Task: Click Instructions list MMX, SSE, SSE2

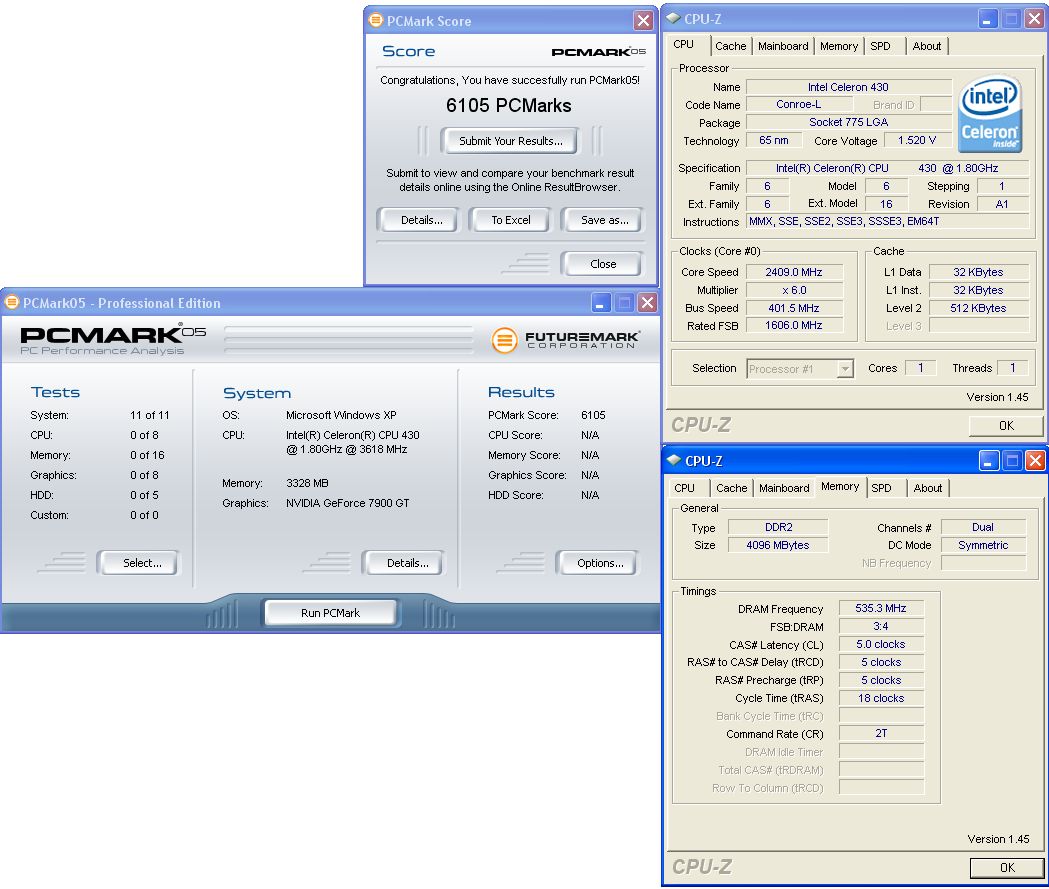Action: pos(887,221)
